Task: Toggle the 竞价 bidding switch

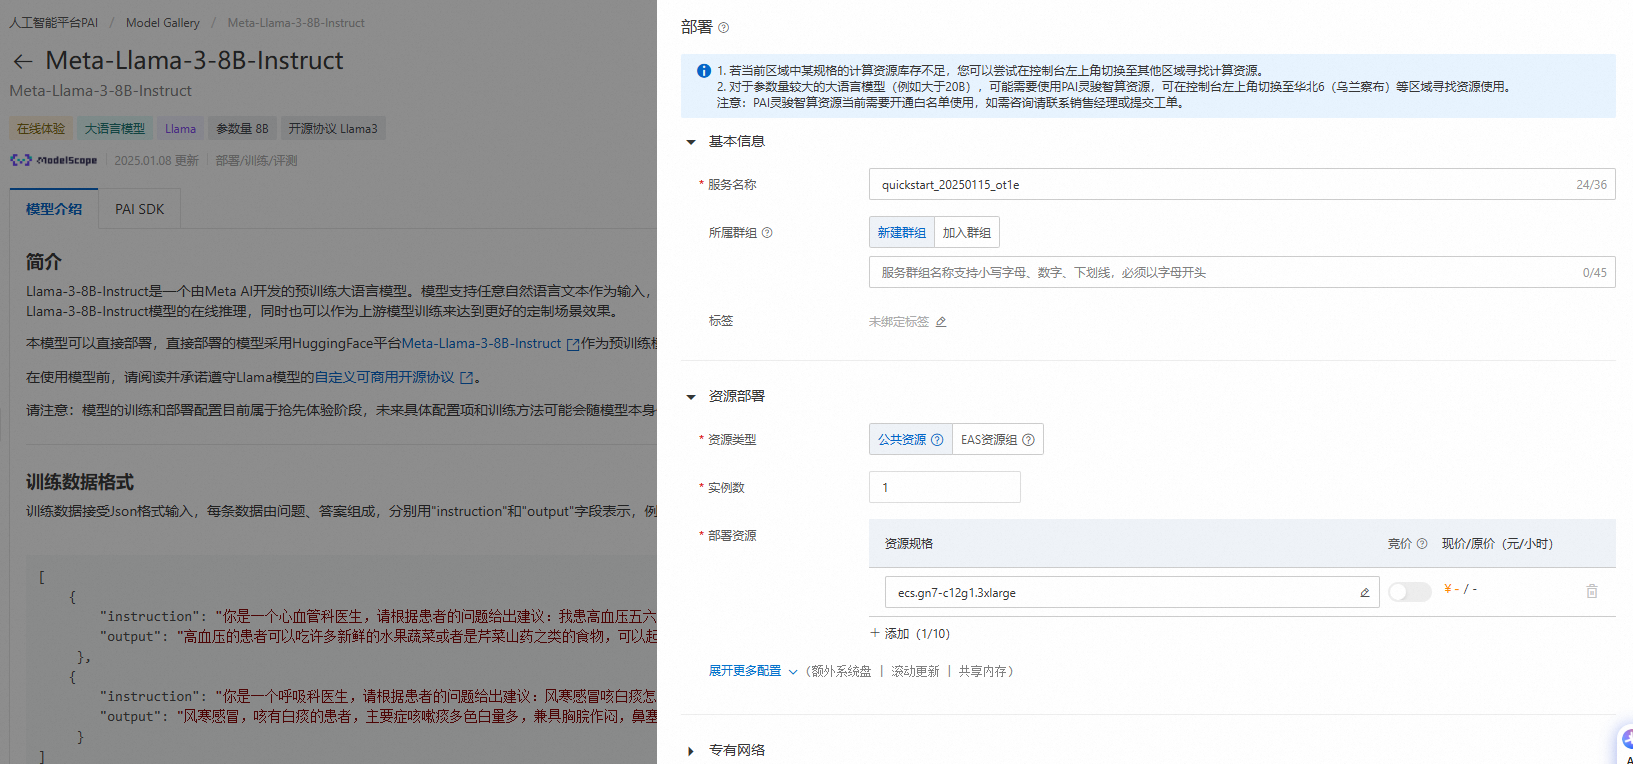Action: pos(1410,592)
